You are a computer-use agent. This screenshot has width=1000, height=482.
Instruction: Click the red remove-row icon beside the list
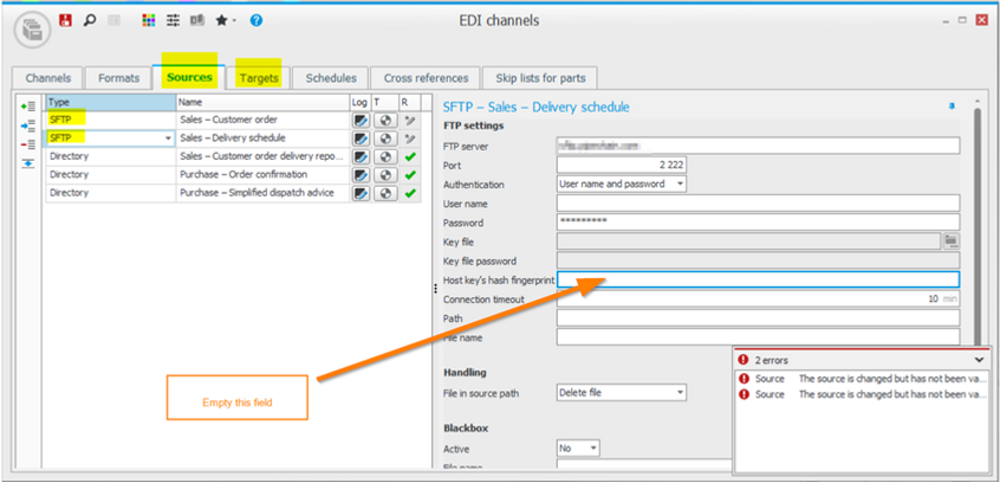(x=29, y=144)
